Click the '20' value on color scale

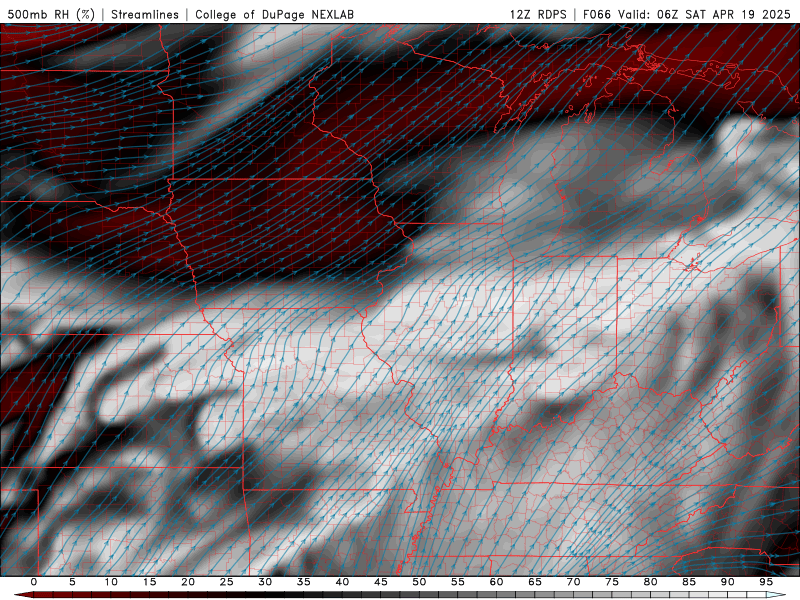pos(188,582)
